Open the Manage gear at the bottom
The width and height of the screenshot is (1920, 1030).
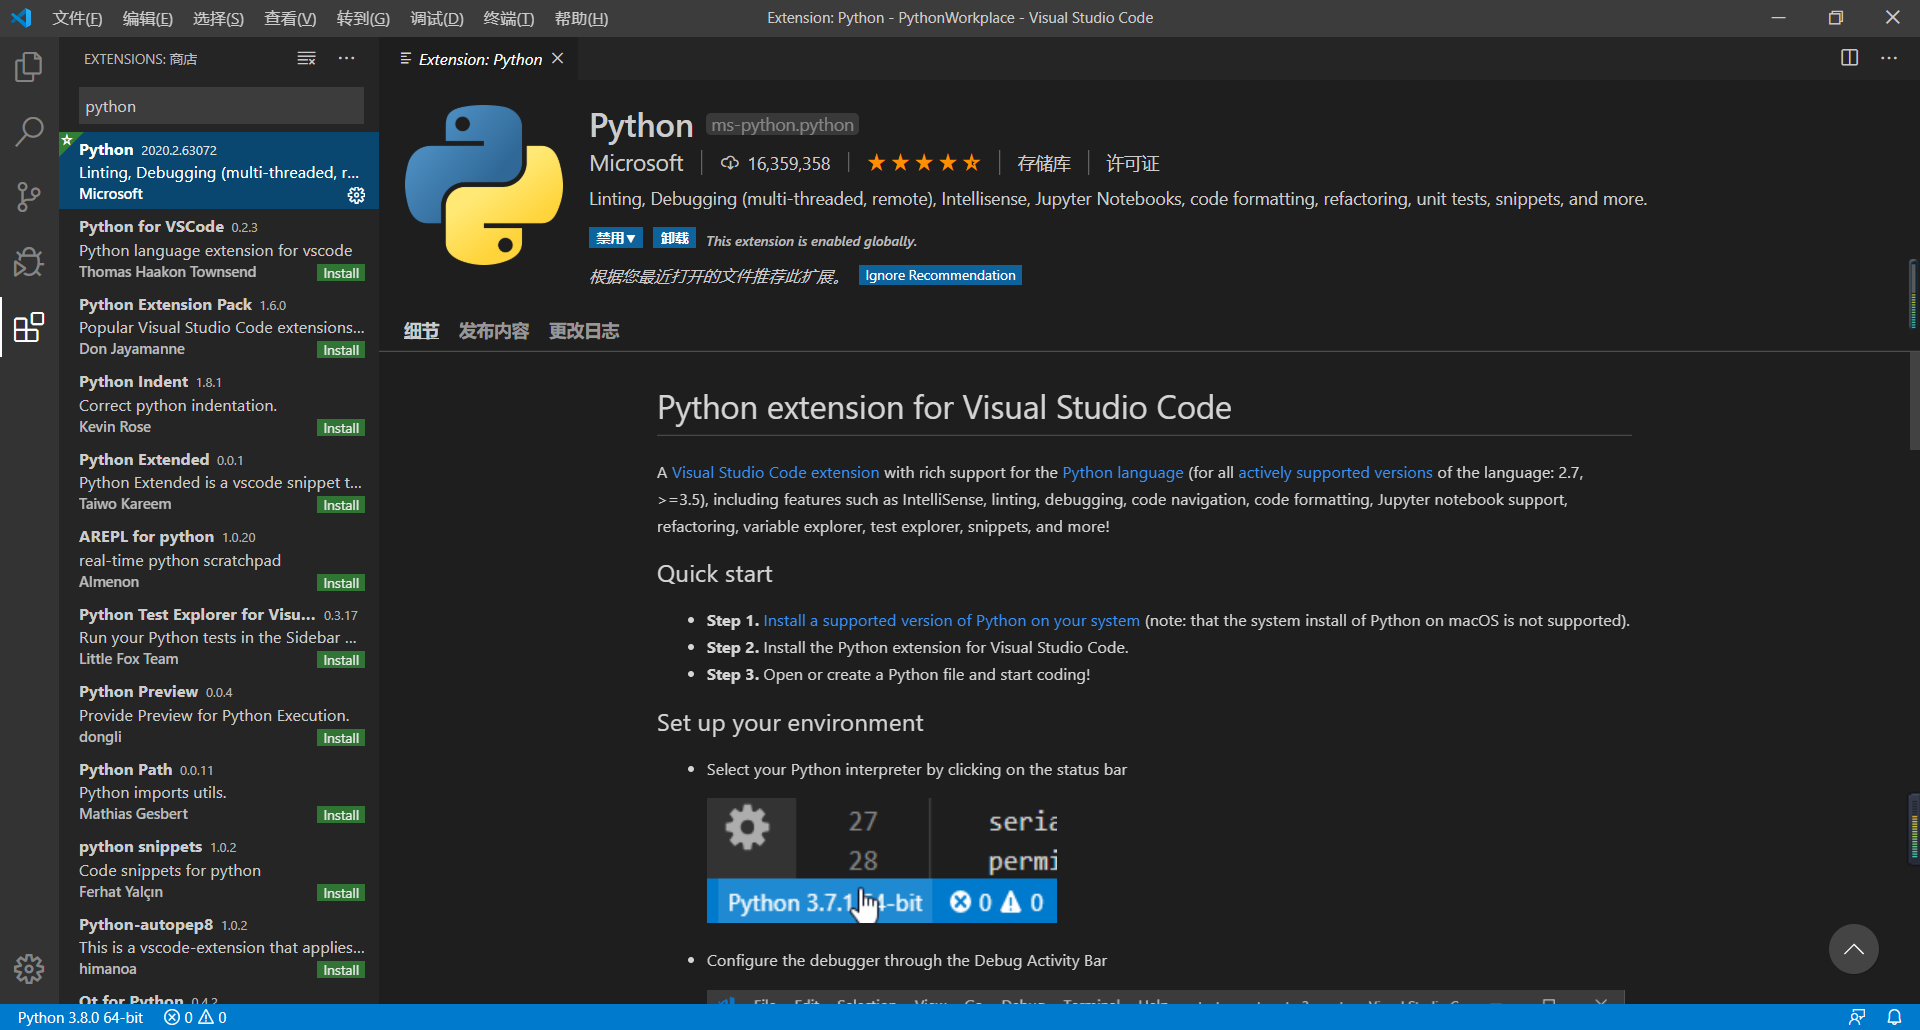pyautogui.click(x=28, y=968)
